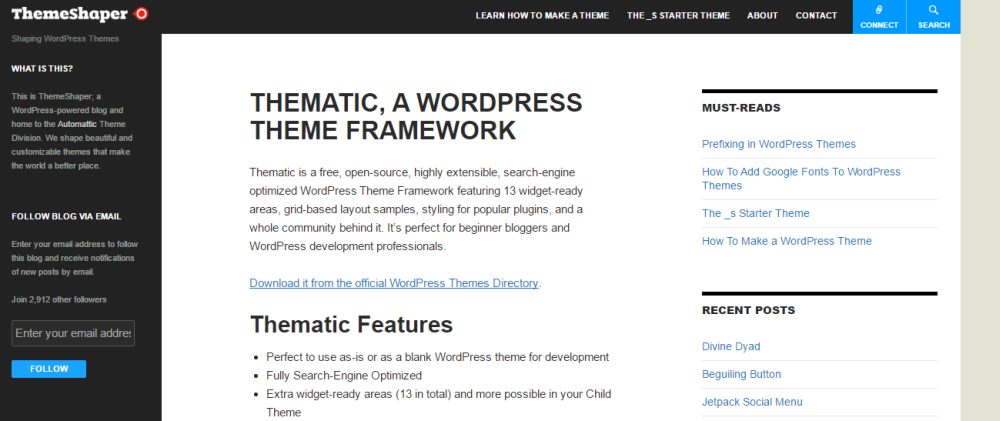The image size is (1000, 421).
Task: Click the Thematic Features heading
Action: click(x=351, y=325)
